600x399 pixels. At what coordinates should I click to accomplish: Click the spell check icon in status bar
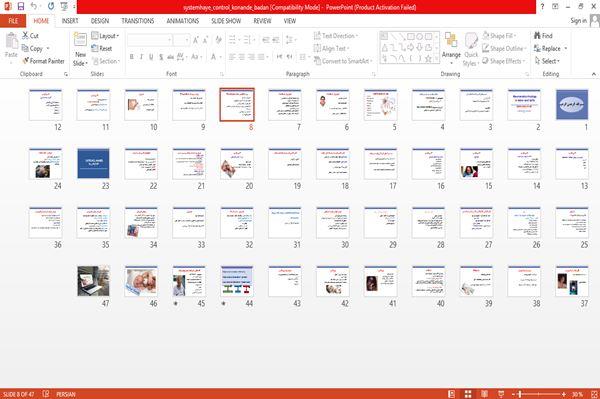click(46, 394)
